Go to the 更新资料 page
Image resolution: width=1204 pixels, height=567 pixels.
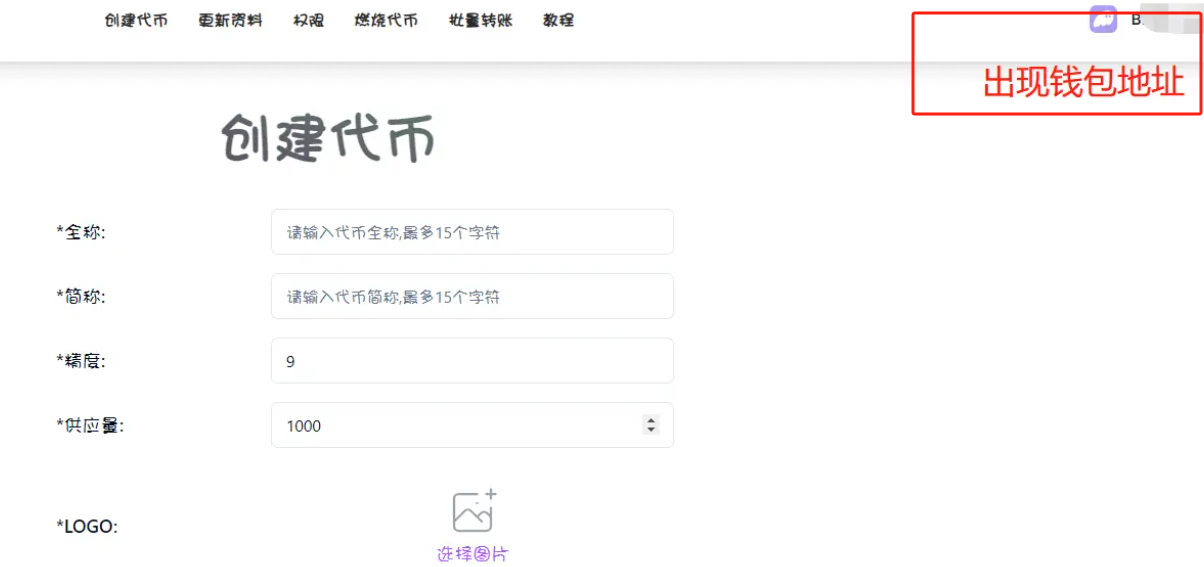(x=230, y=20)
